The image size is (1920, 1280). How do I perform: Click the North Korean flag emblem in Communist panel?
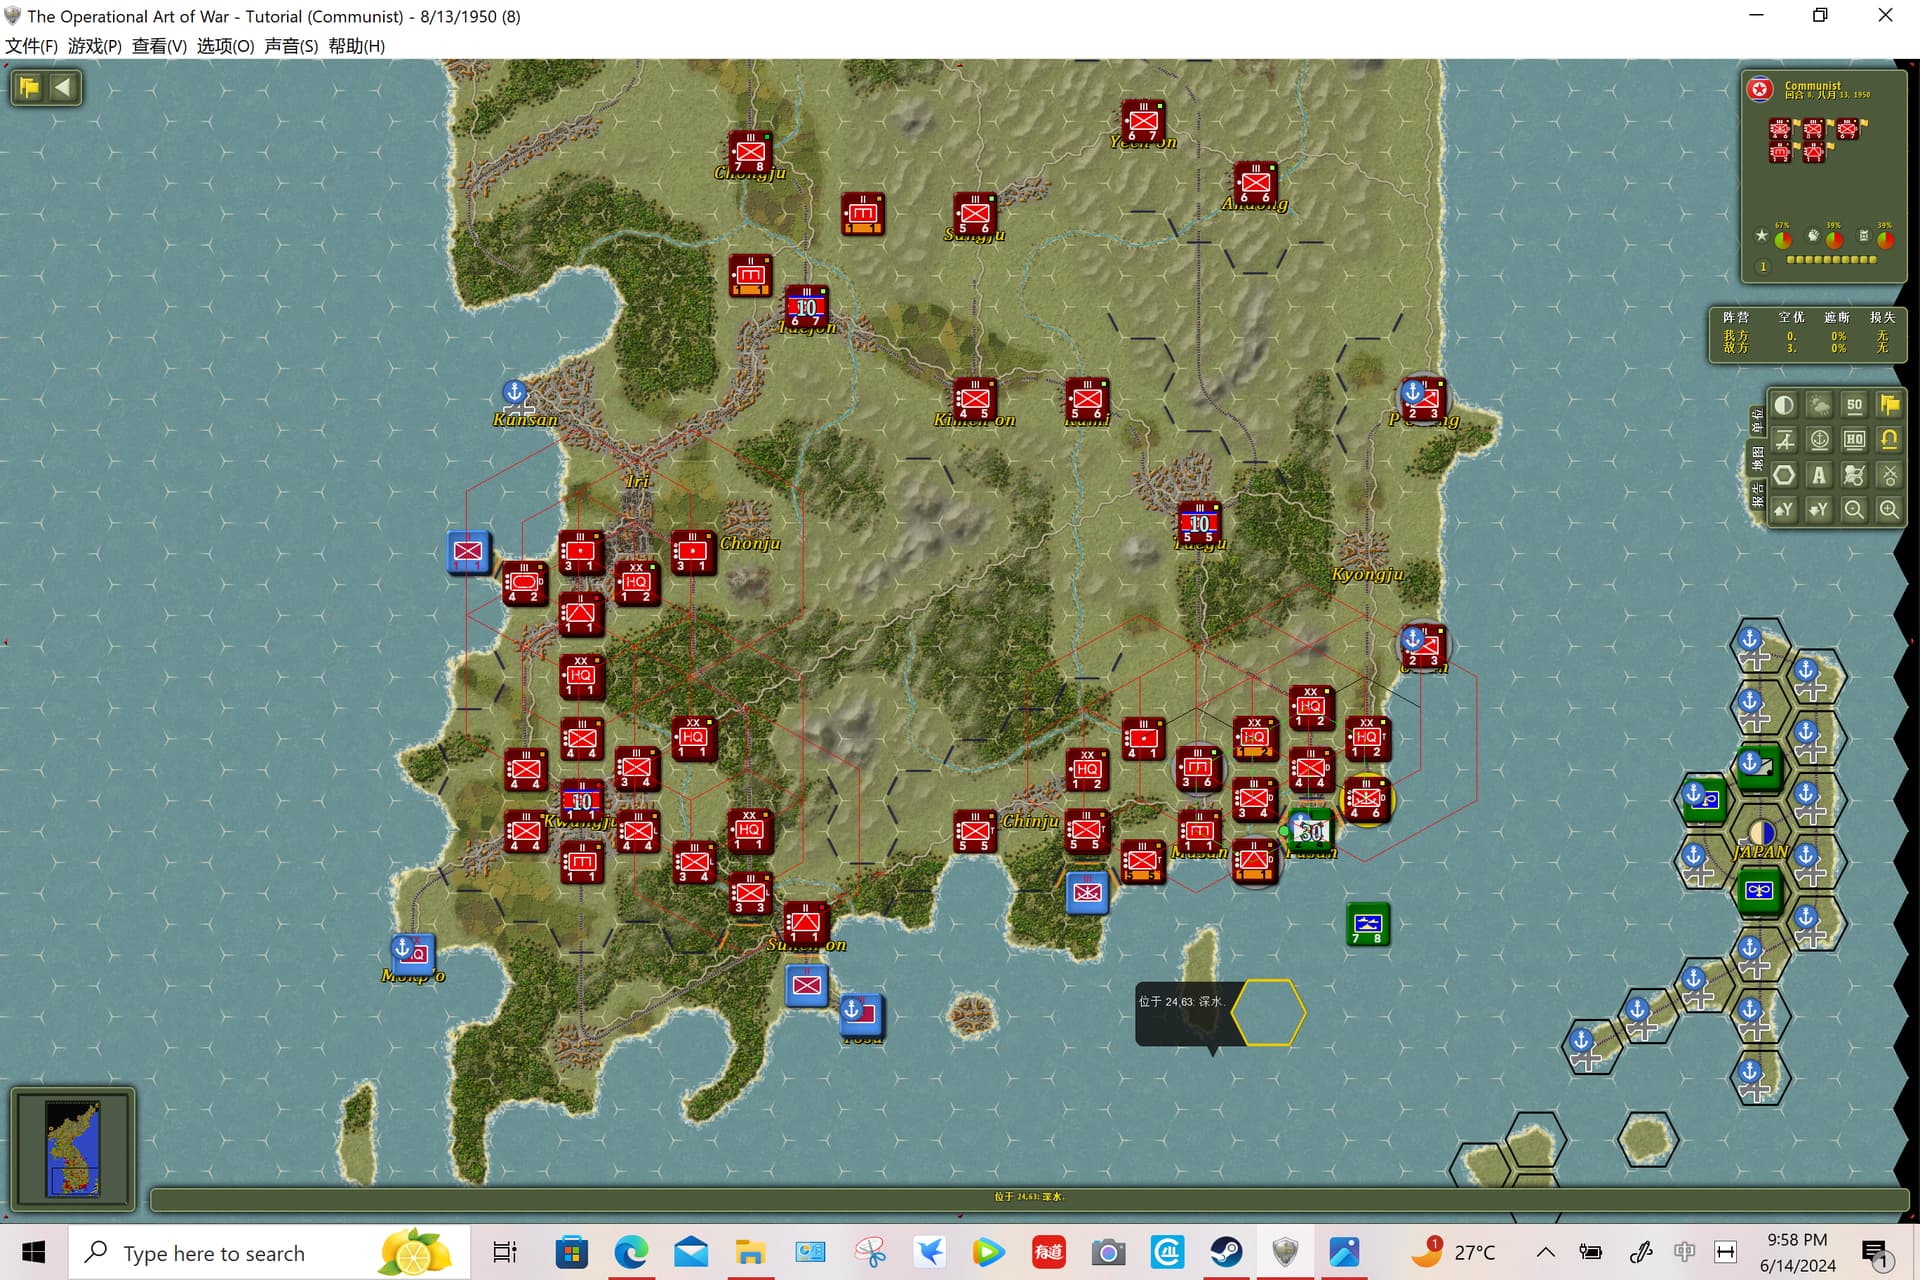[x=1760, y=90]
